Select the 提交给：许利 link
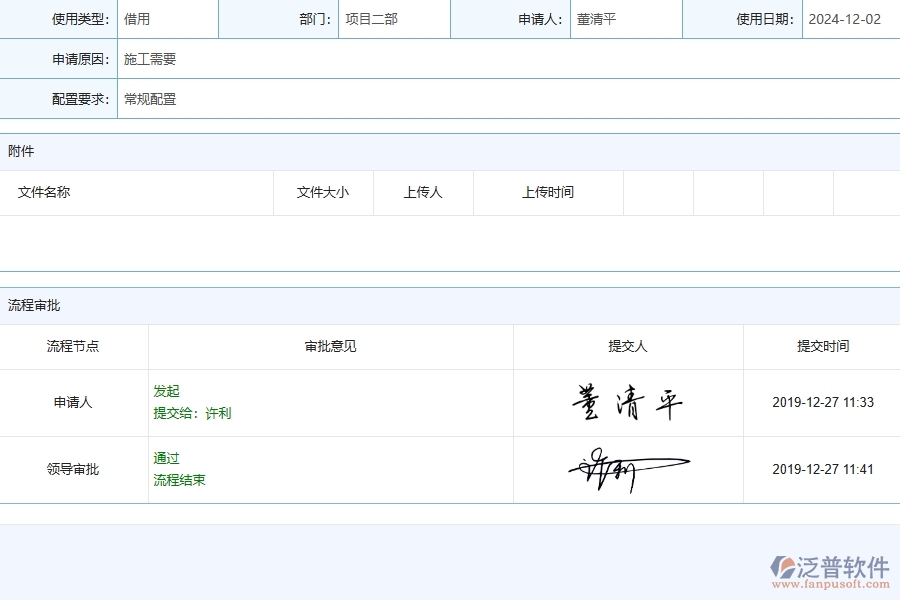Viewport: 900px width, 600px height. (195, 413)
